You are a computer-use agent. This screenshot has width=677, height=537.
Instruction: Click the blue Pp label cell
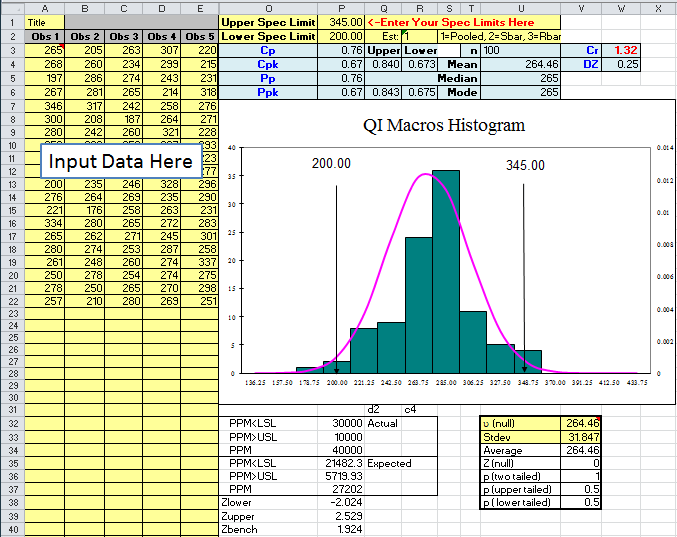click(268, 78)
